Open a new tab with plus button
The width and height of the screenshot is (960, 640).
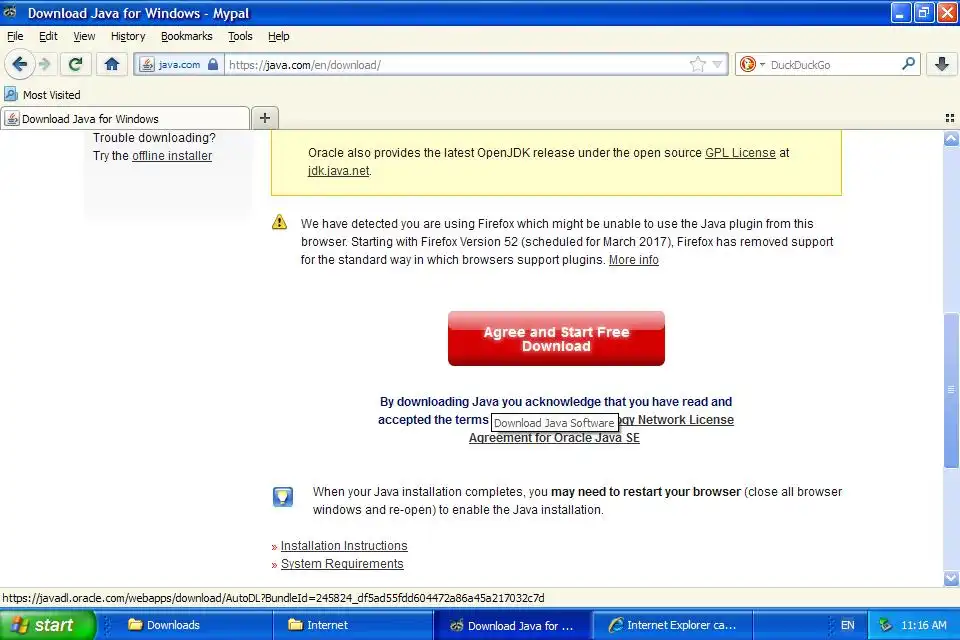264,118
